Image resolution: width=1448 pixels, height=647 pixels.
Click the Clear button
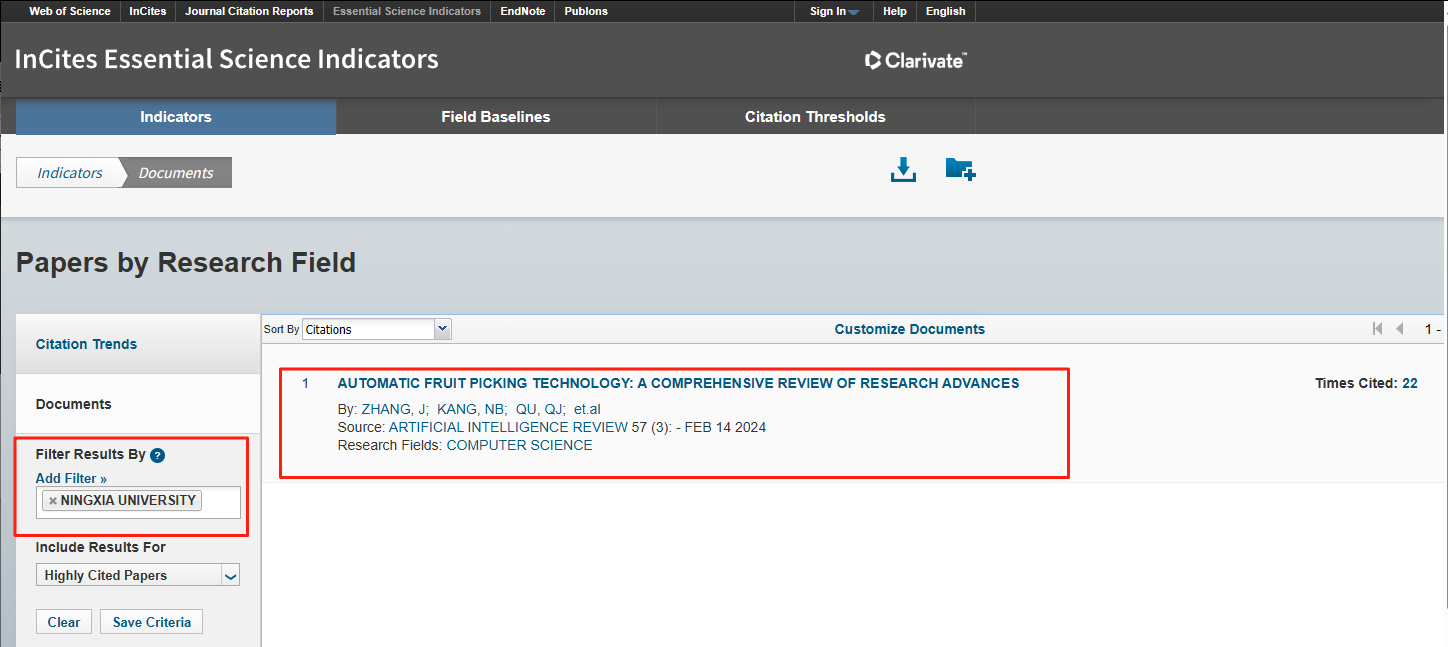point(64,622)
